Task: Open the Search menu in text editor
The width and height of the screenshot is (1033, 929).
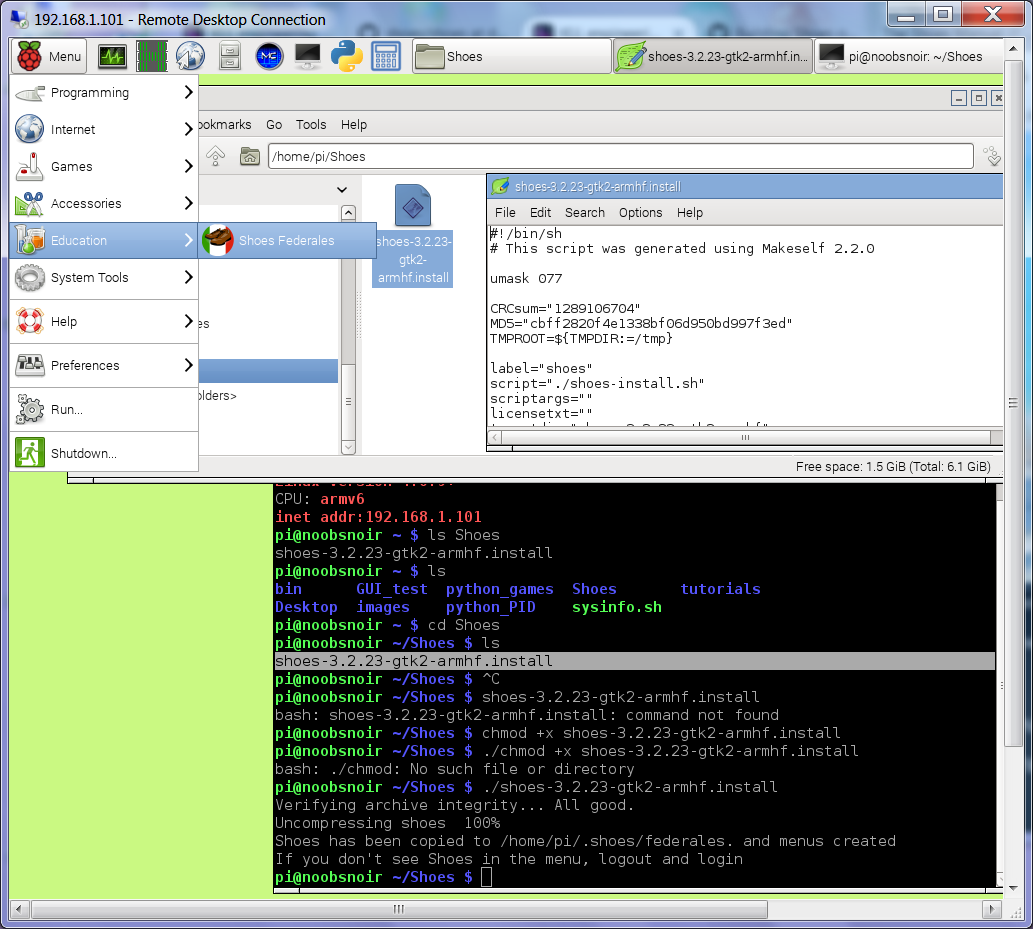Action: (x=584, y=213)
